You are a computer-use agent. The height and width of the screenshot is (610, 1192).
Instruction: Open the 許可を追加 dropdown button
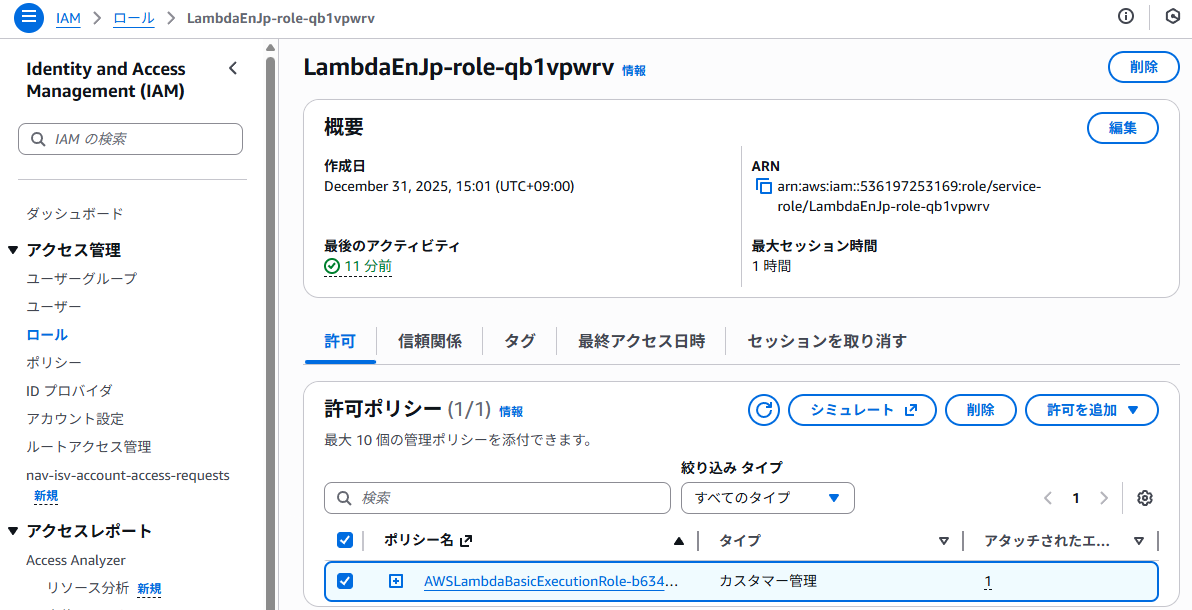[x=1091, y=410]
